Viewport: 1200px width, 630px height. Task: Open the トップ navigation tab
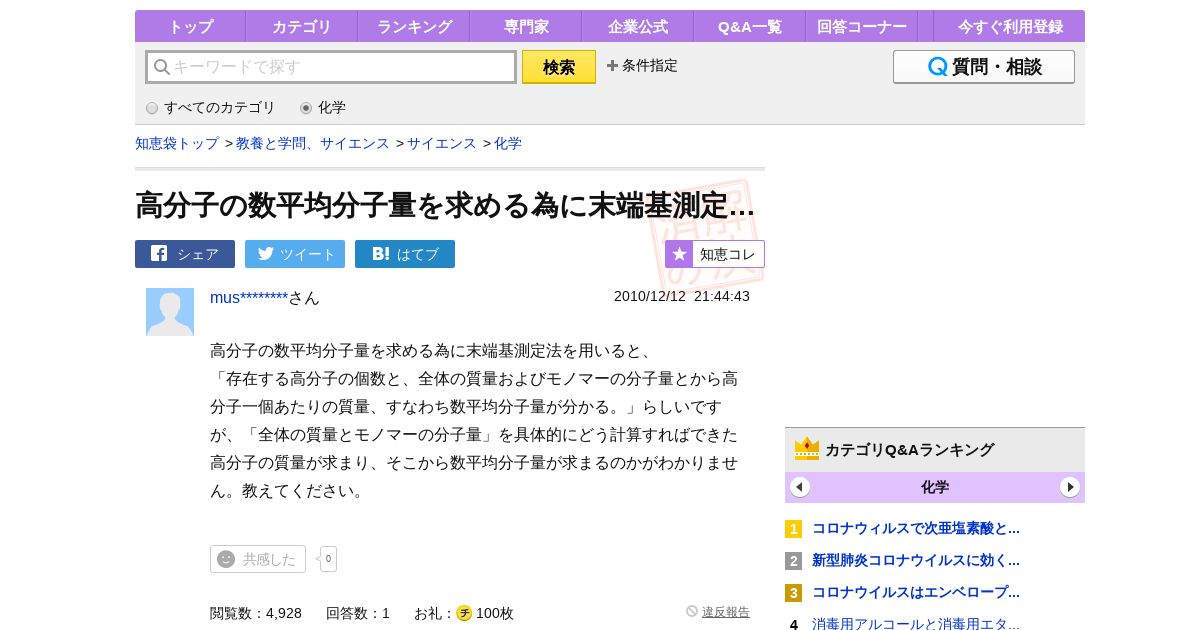click(190, 27)
